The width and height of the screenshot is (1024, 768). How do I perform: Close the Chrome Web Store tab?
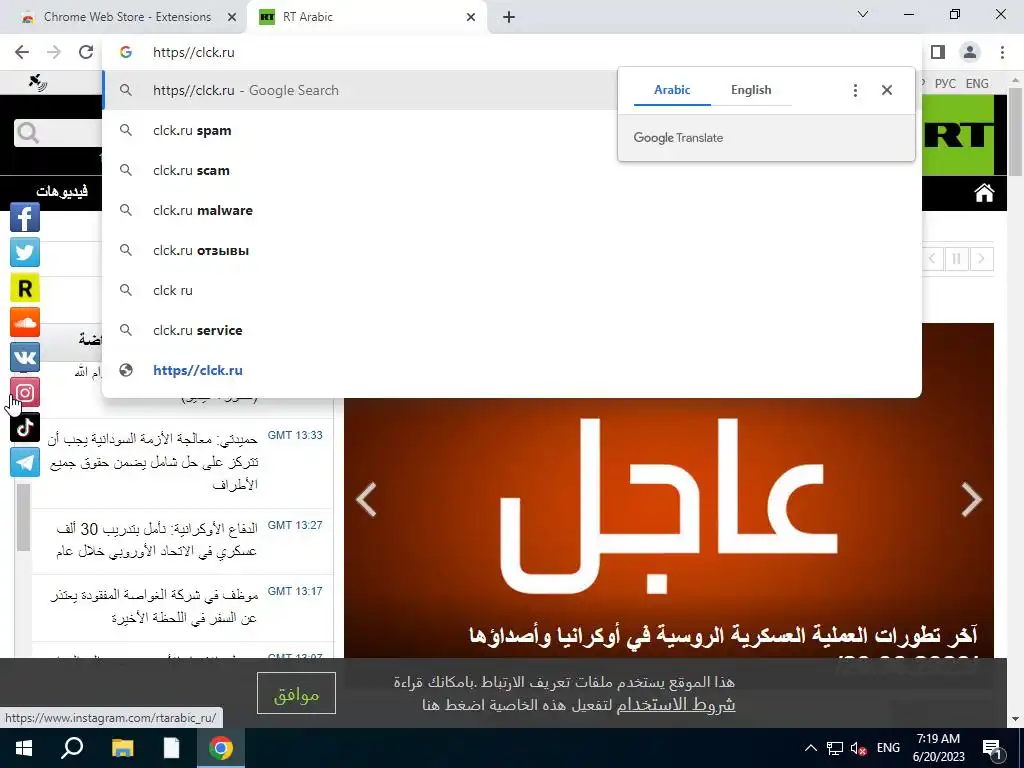point(232,17)
